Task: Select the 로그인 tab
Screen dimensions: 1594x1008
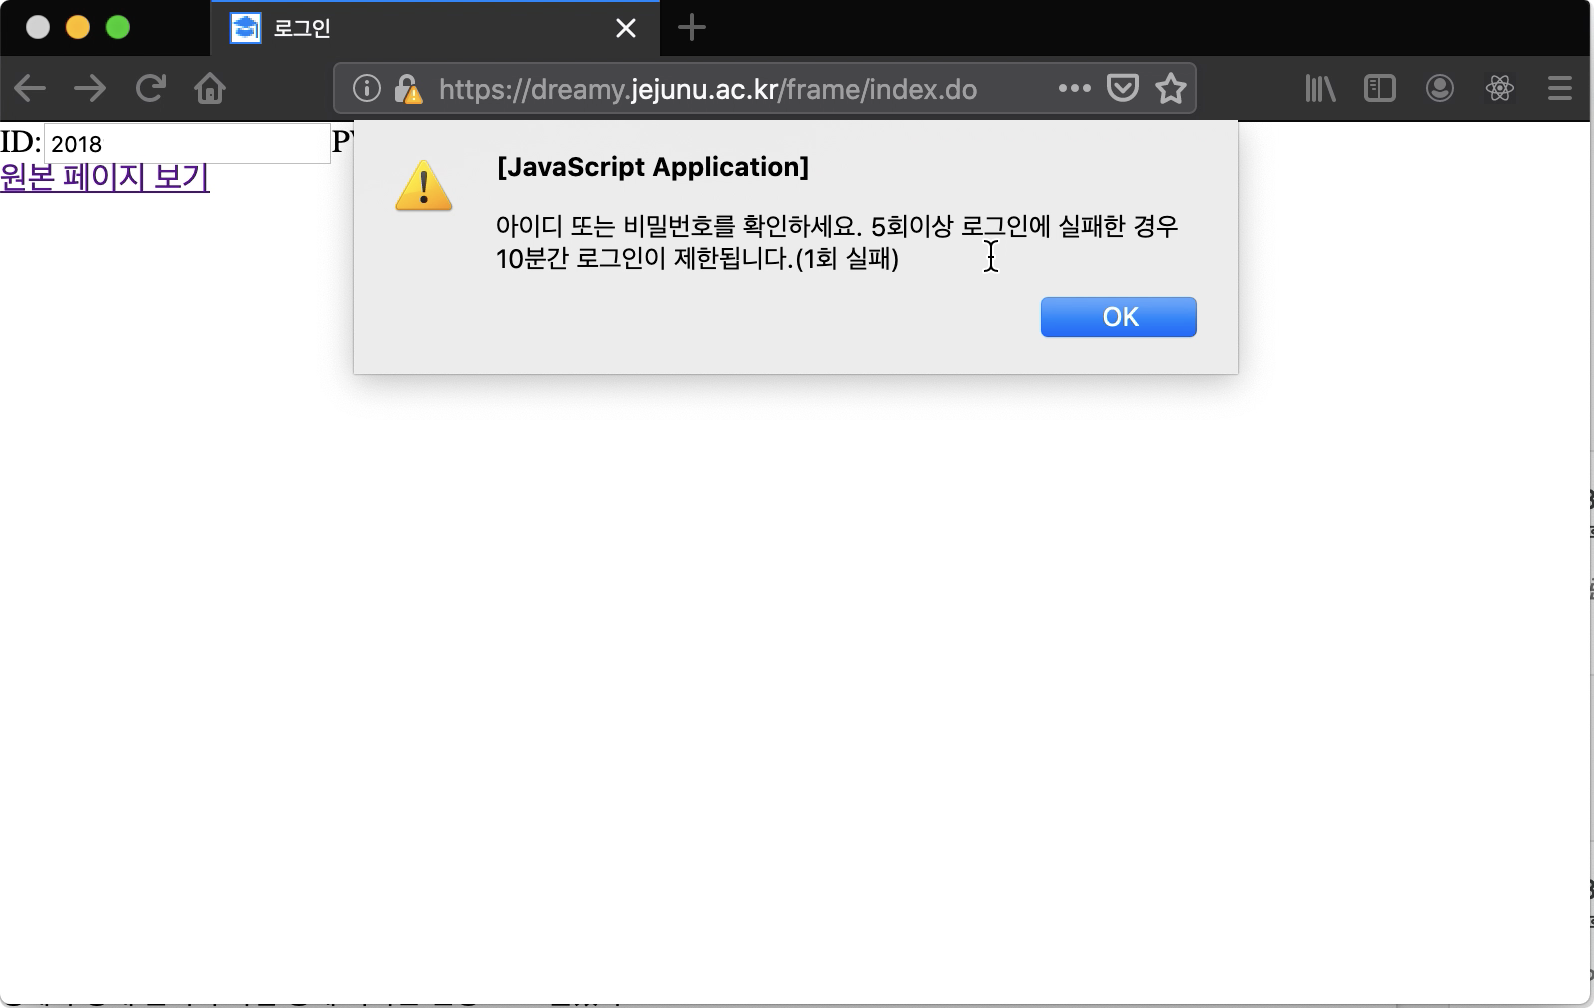Action: 435,28
